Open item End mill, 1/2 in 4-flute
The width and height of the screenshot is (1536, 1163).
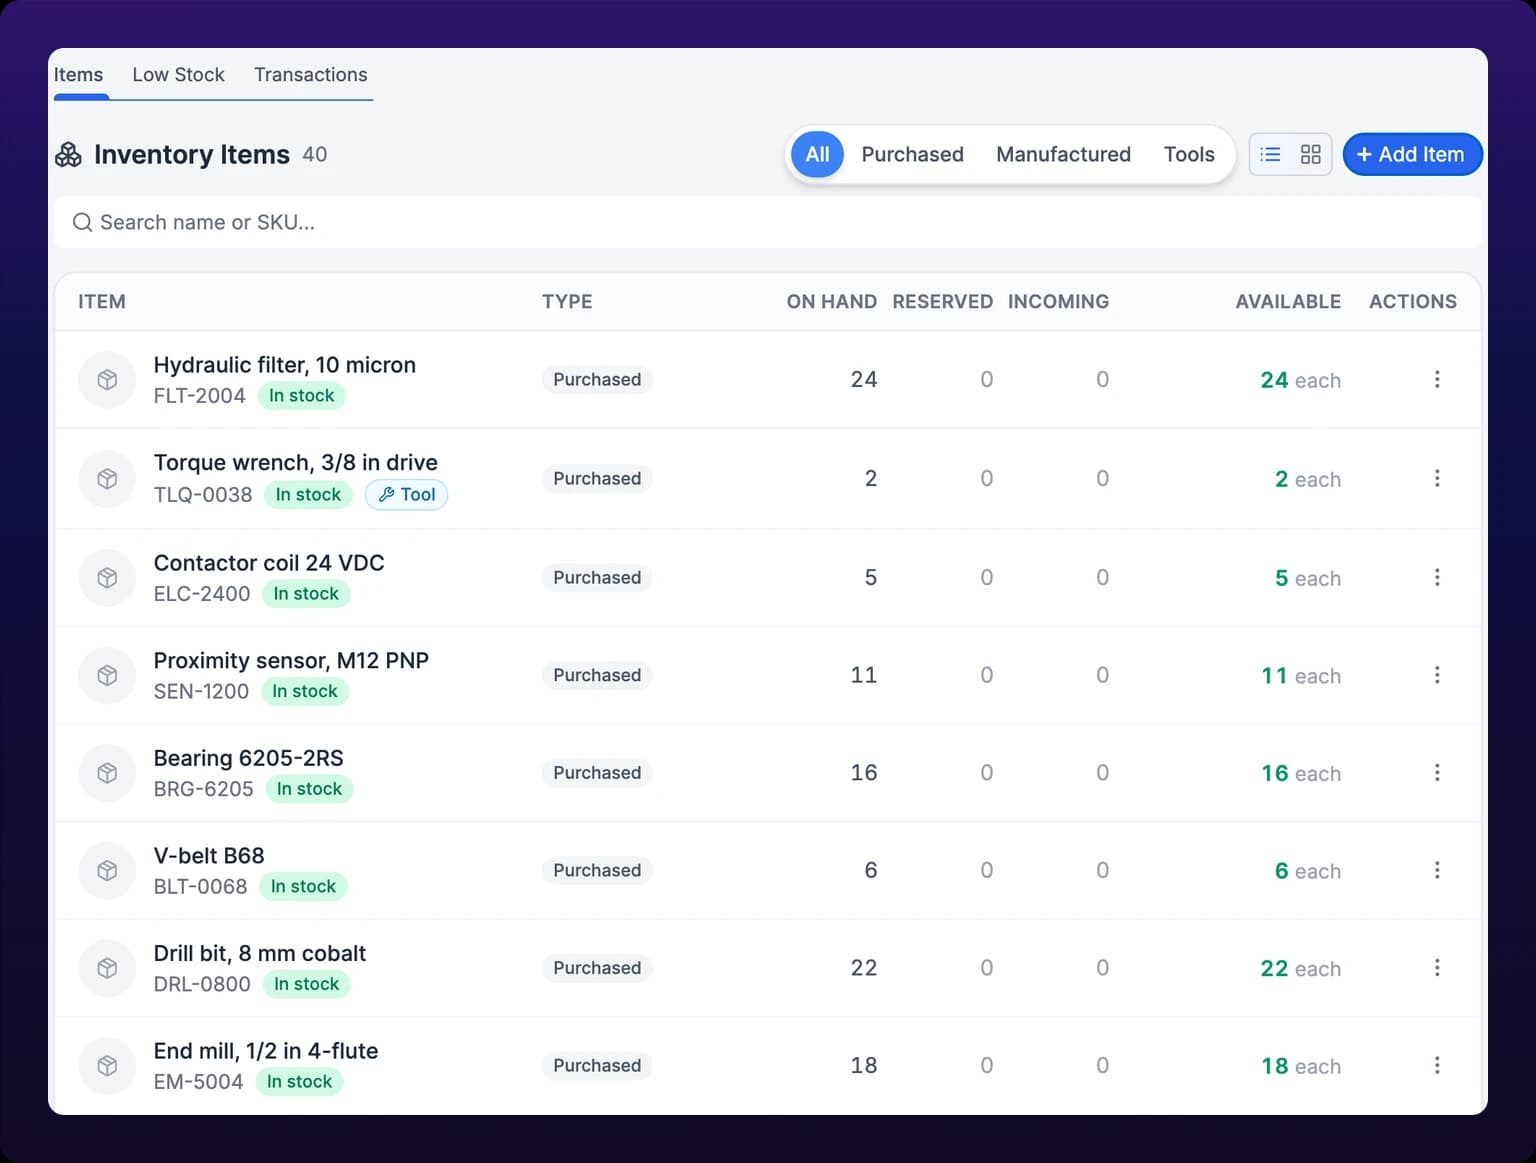click(265, 1051)
